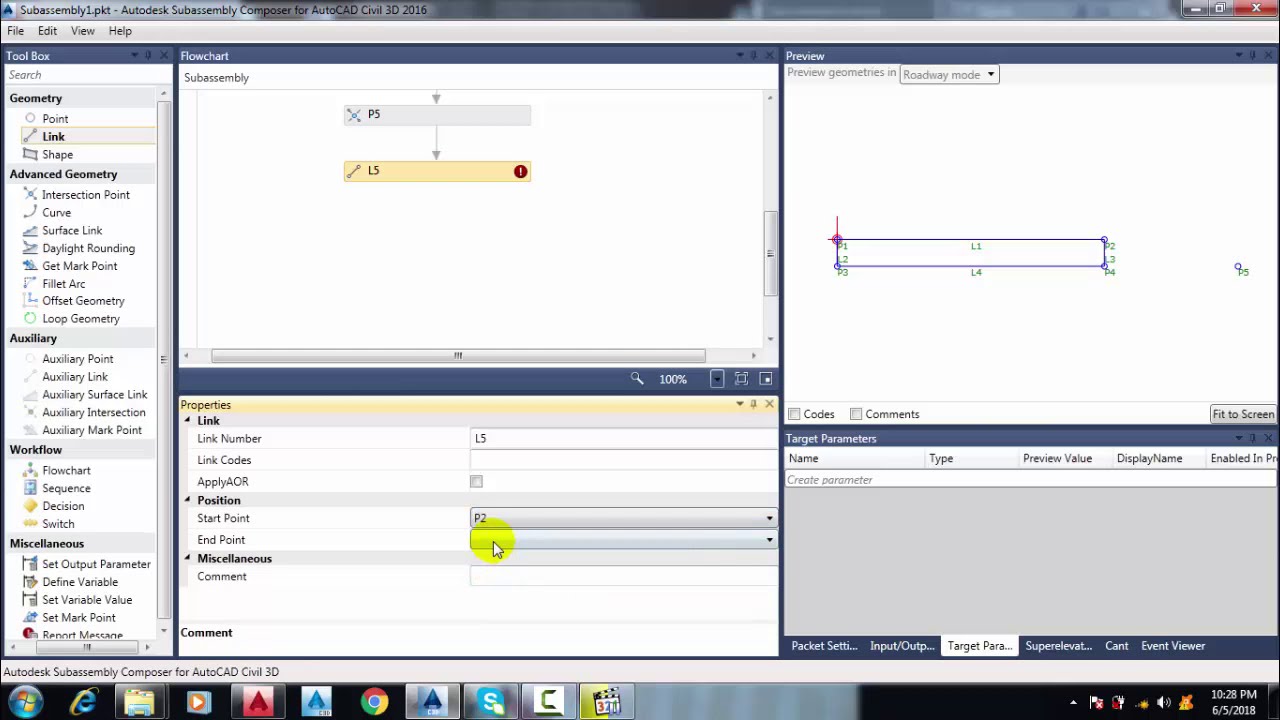Image resolution: width=1280 pixels, height=720 pixels.
Task: Collapse the Position properties group
Action: pos(187,500)
